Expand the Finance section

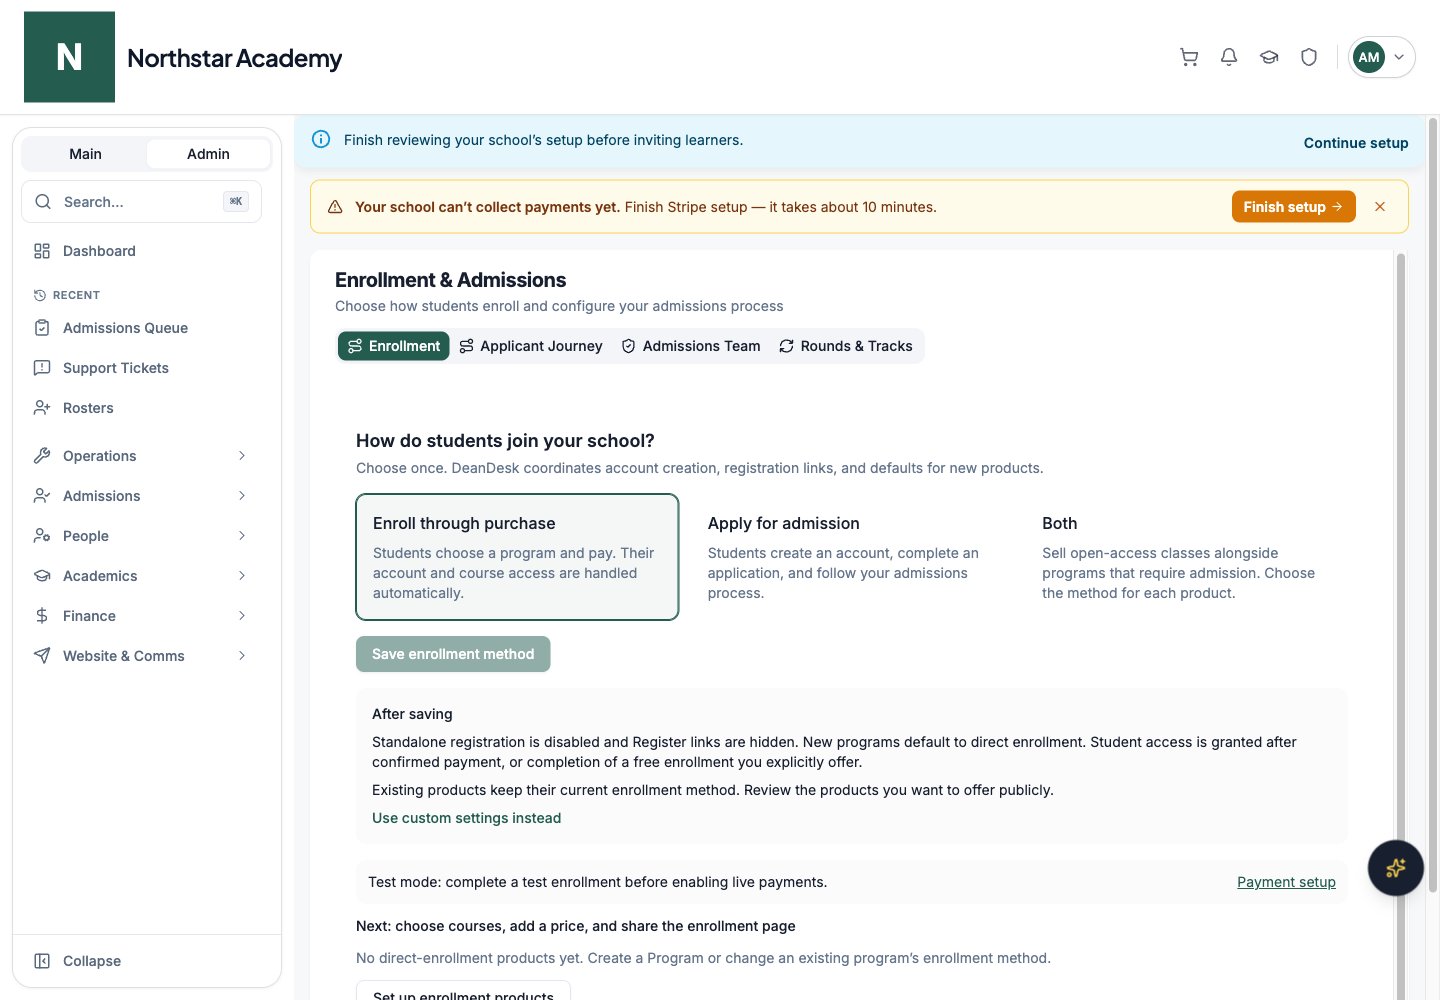click(x=142, y=616)
